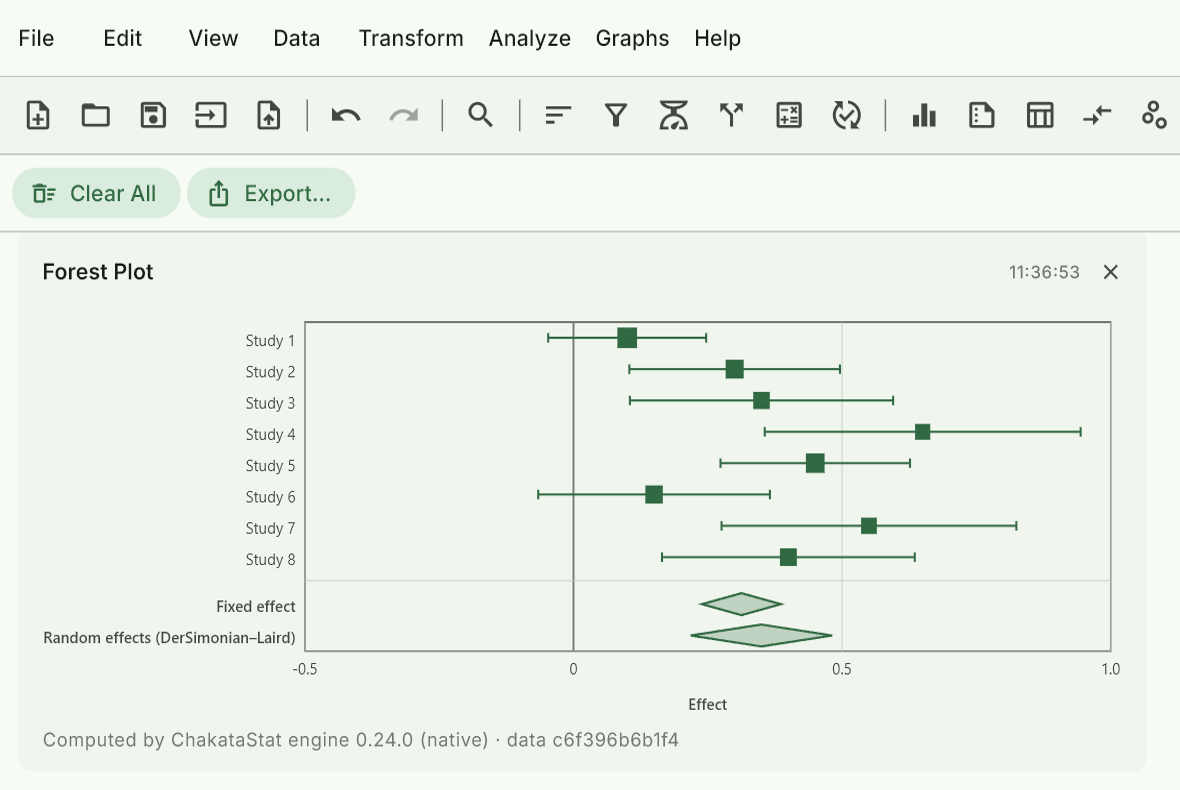
Task: Click the weight cases scale icon
Action: tap(674, 115)
